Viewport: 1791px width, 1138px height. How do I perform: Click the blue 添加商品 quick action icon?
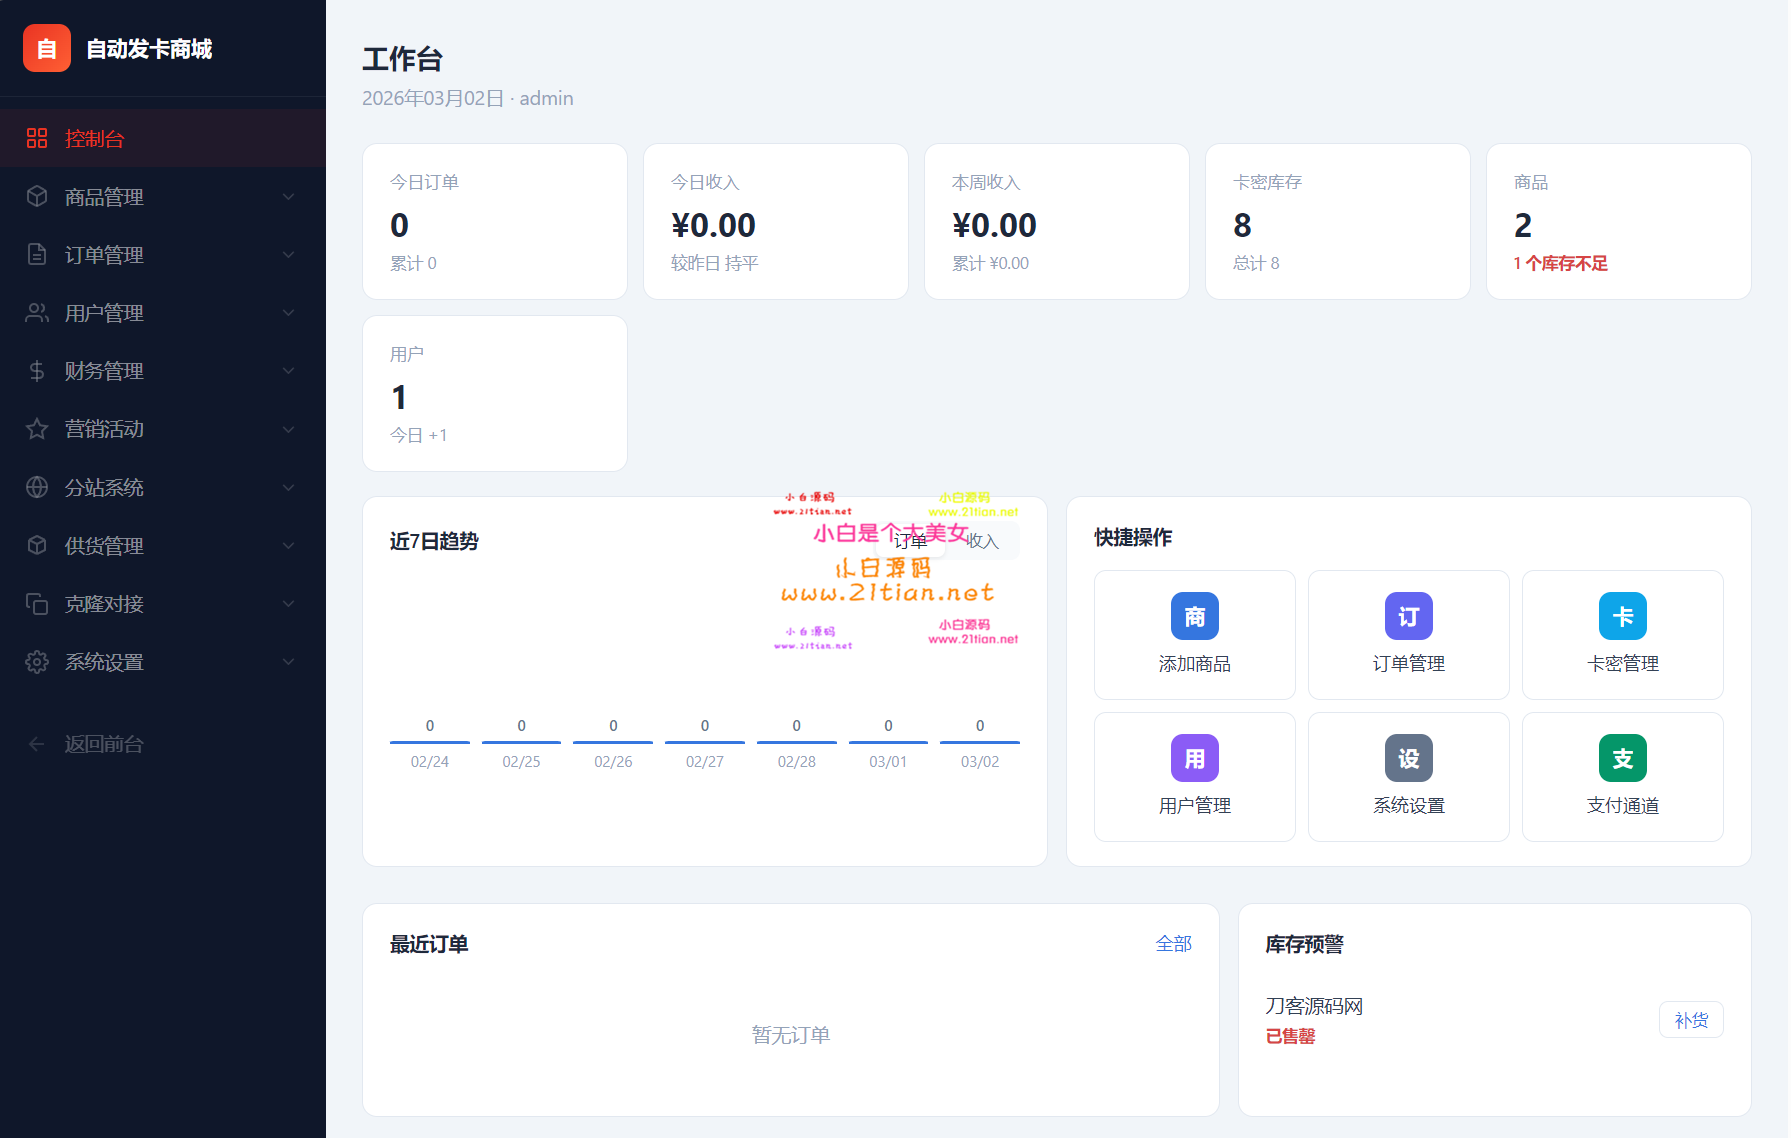[x=1194, y=616]
